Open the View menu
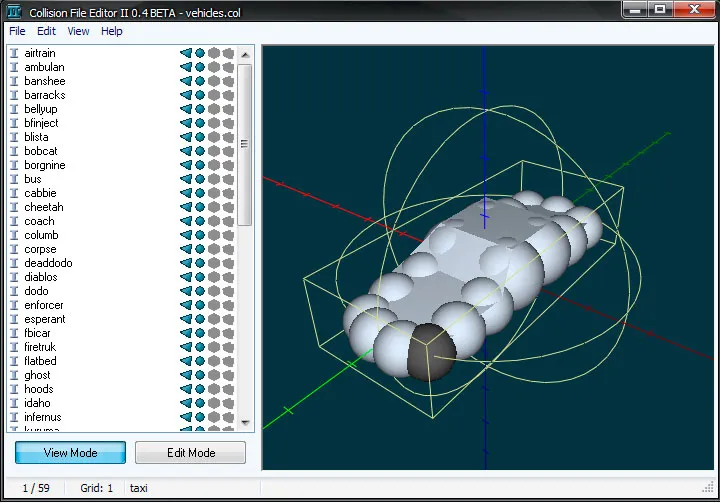Viewport: 720px width, 503px height. tap(78, 31)
